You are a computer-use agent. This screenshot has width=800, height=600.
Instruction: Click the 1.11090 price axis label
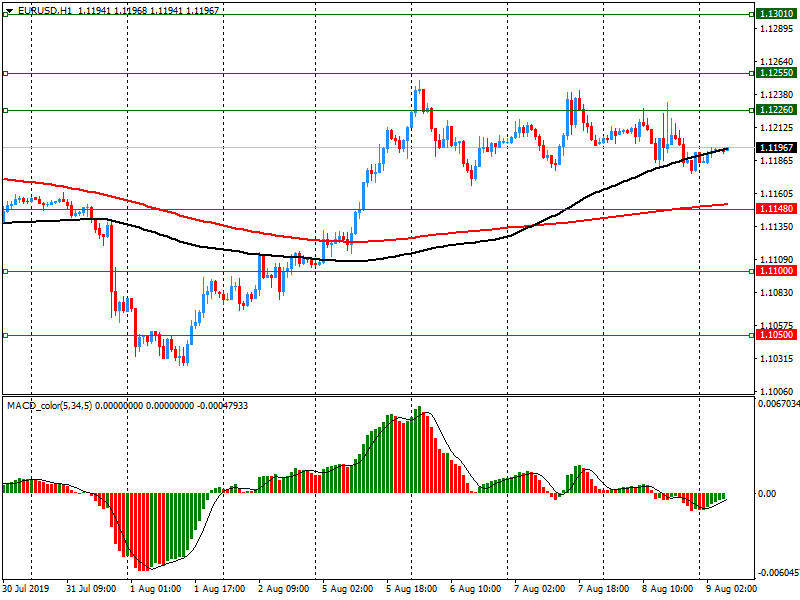(x=777, y=260)
